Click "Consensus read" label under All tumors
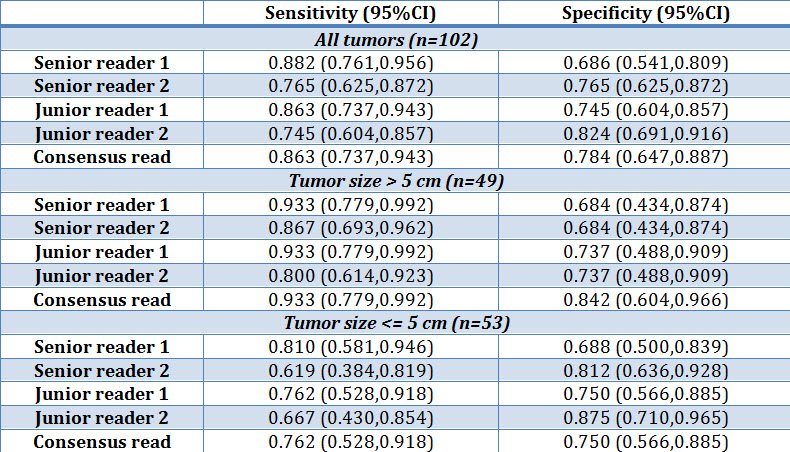This screenshot has height=452, width=790. pos(102,156)
